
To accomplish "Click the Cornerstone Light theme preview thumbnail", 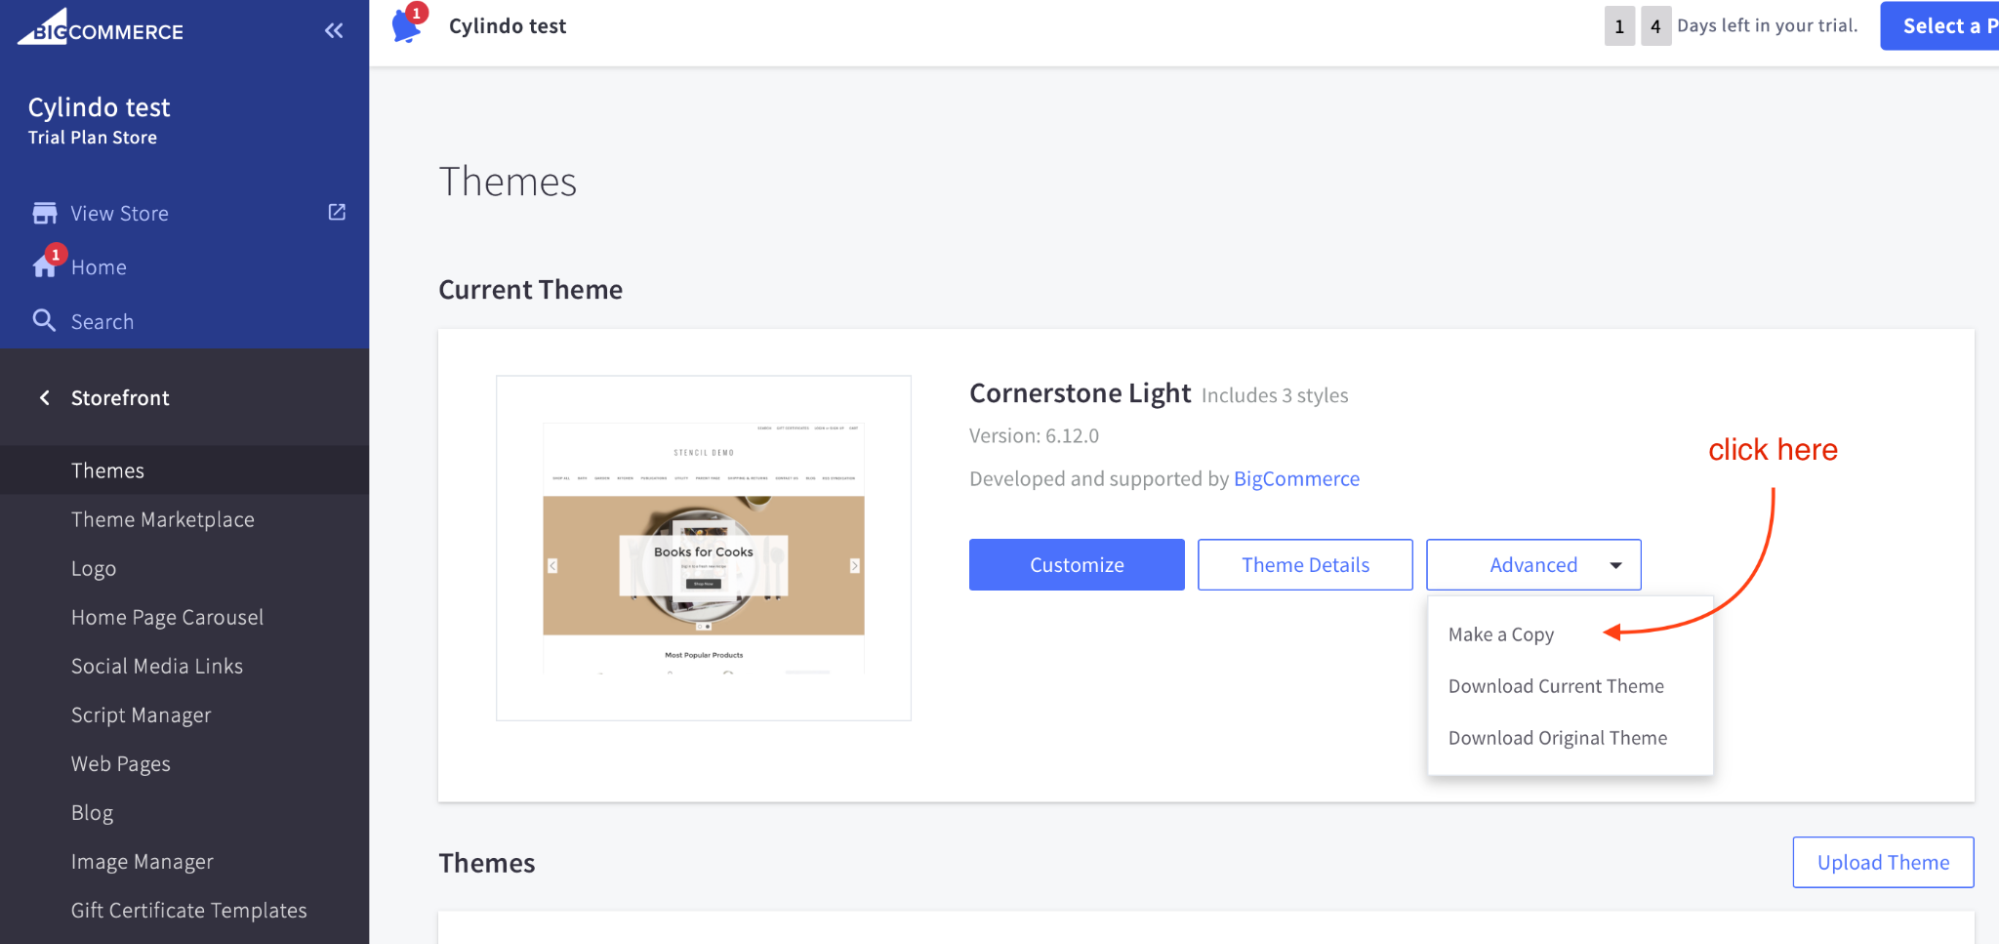I will coord(704,548).
